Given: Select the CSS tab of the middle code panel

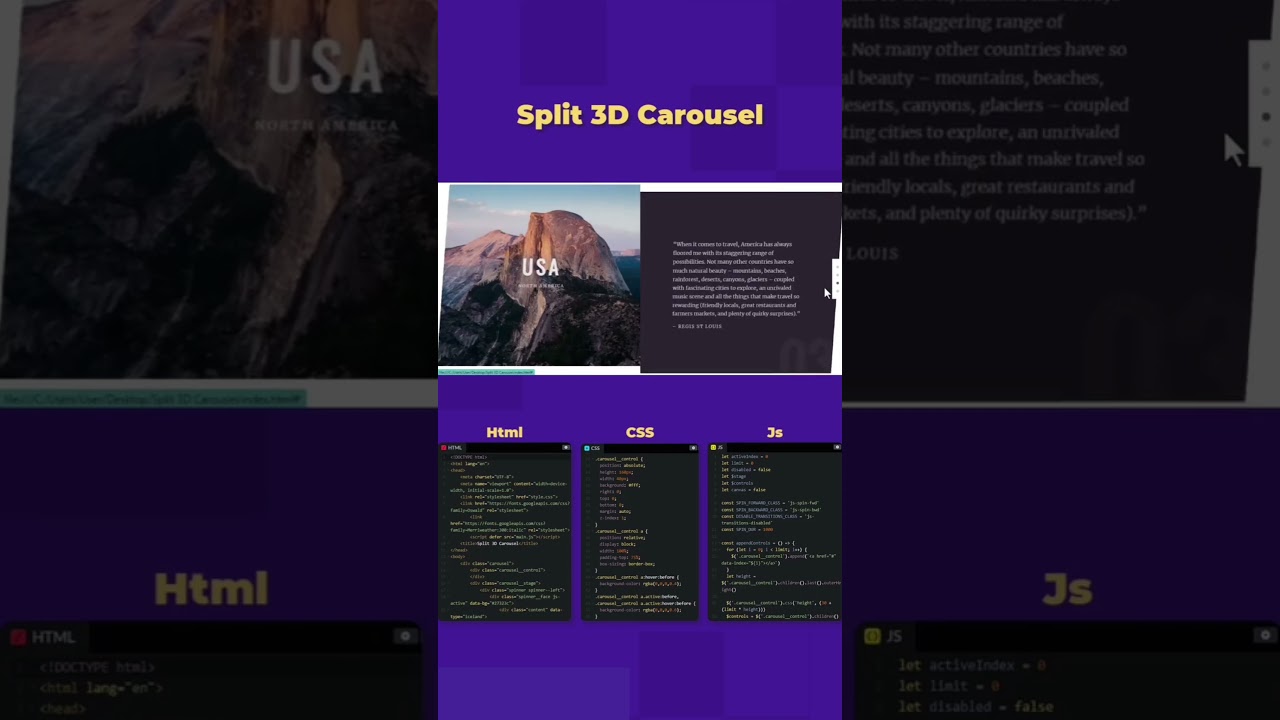Looking at the screenshot, I should point(593,448).
